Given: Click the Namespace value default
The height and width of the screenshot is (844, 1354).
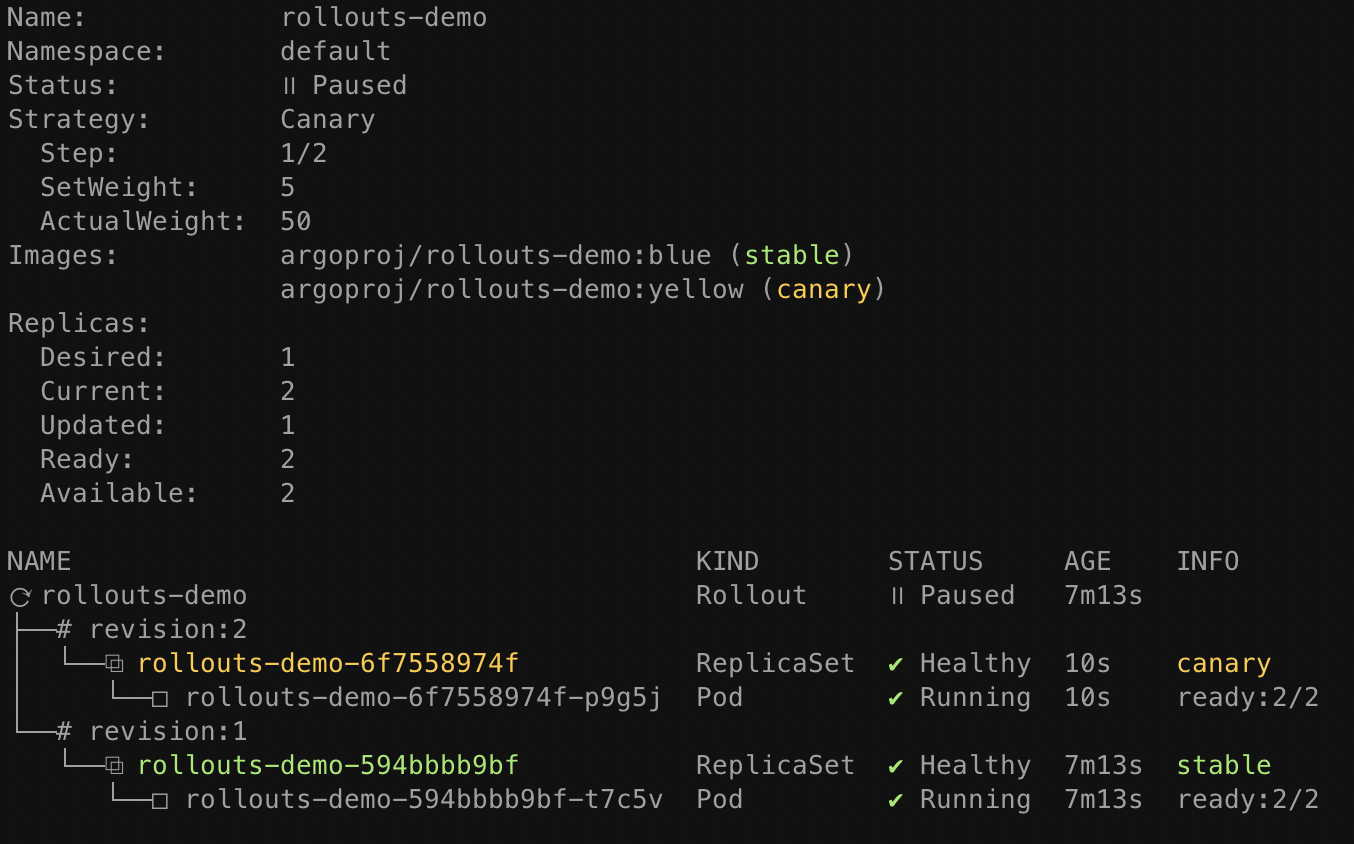Looking at the screenshot, I should pos(336,52).
